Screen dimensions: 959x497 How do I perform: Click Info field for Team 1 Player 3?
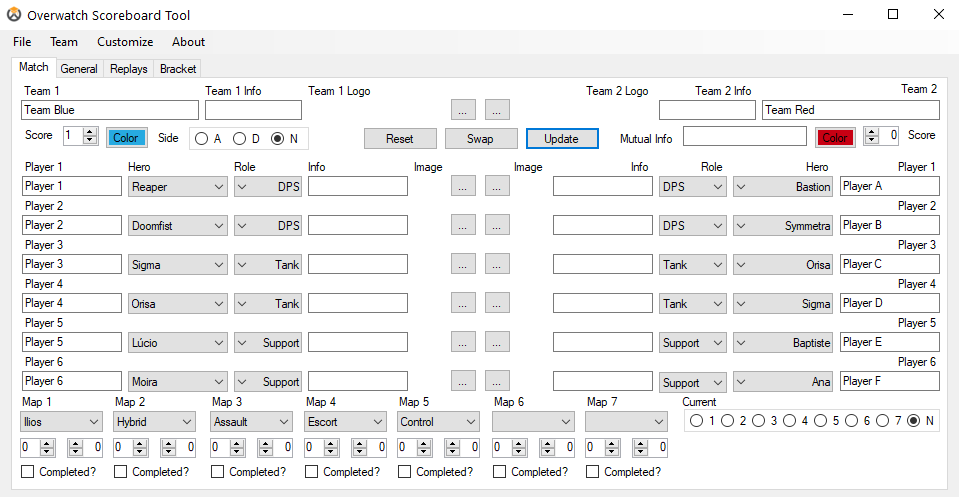click(358, 264)
